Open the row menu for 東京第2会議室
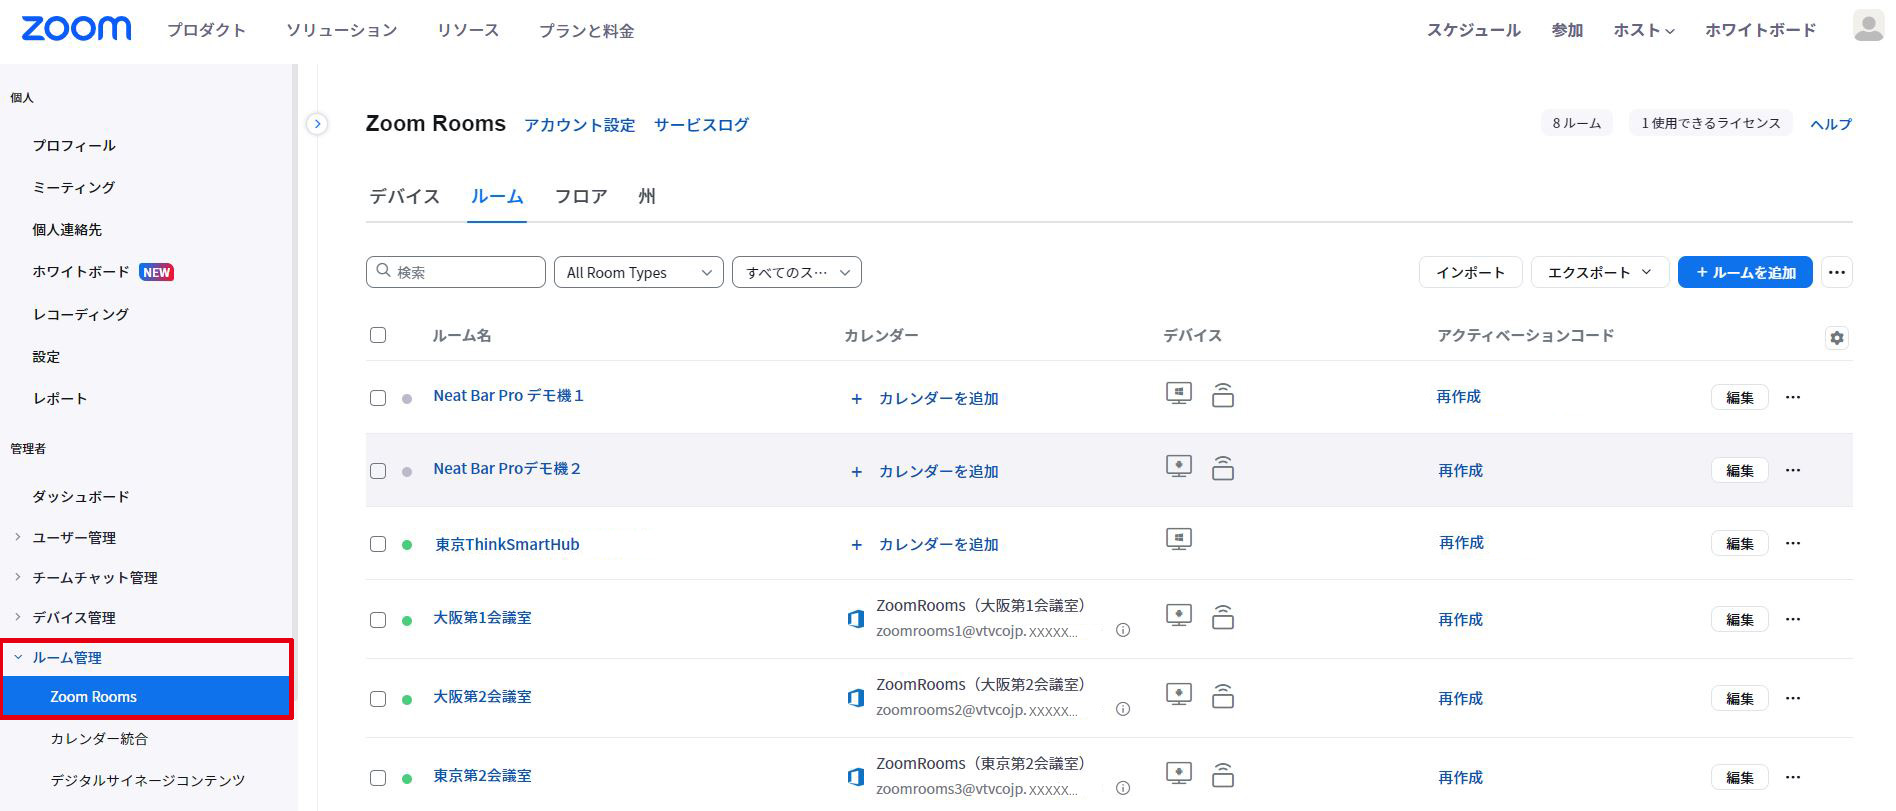This screenshot has height=811, width=1896. (x=1793, y=777)
